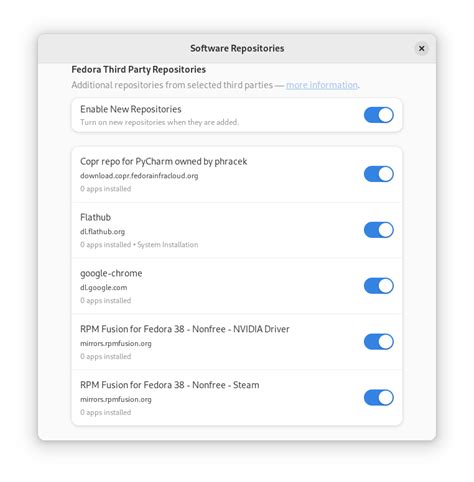This screenshot has width=474, height=482.
Task: Click the download.copr.fedorainfracloud.org address text
Action: (x=139, y=176)
